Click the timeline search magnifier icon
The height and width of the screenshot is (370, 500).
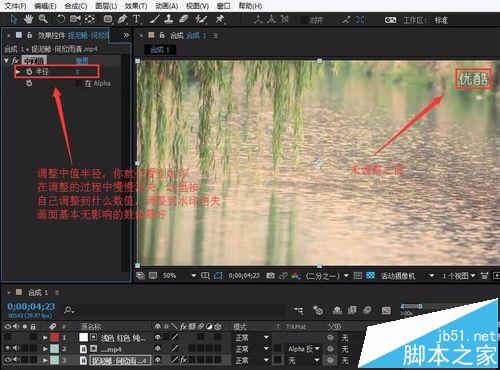[68, 310]
